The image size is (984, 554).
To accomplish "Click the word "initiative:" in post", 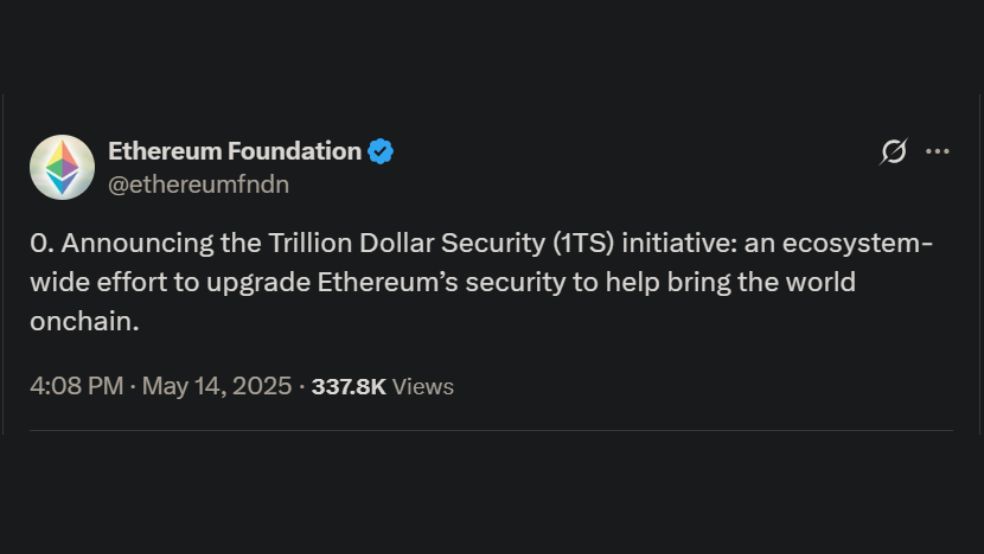I will (x=680, y=243).
